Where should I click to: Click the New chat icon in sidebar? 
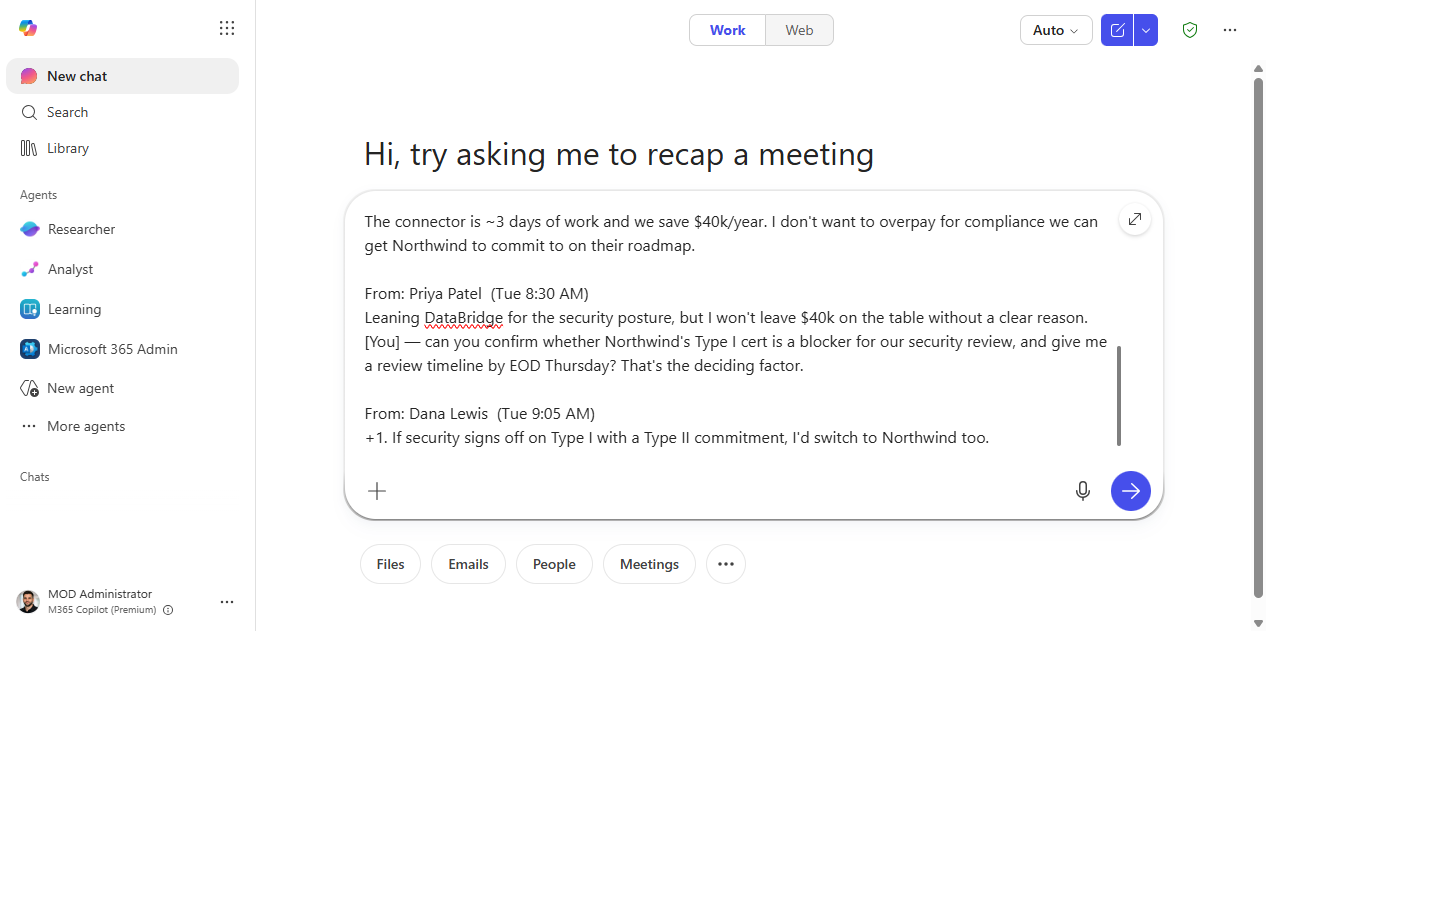(29, 76)
